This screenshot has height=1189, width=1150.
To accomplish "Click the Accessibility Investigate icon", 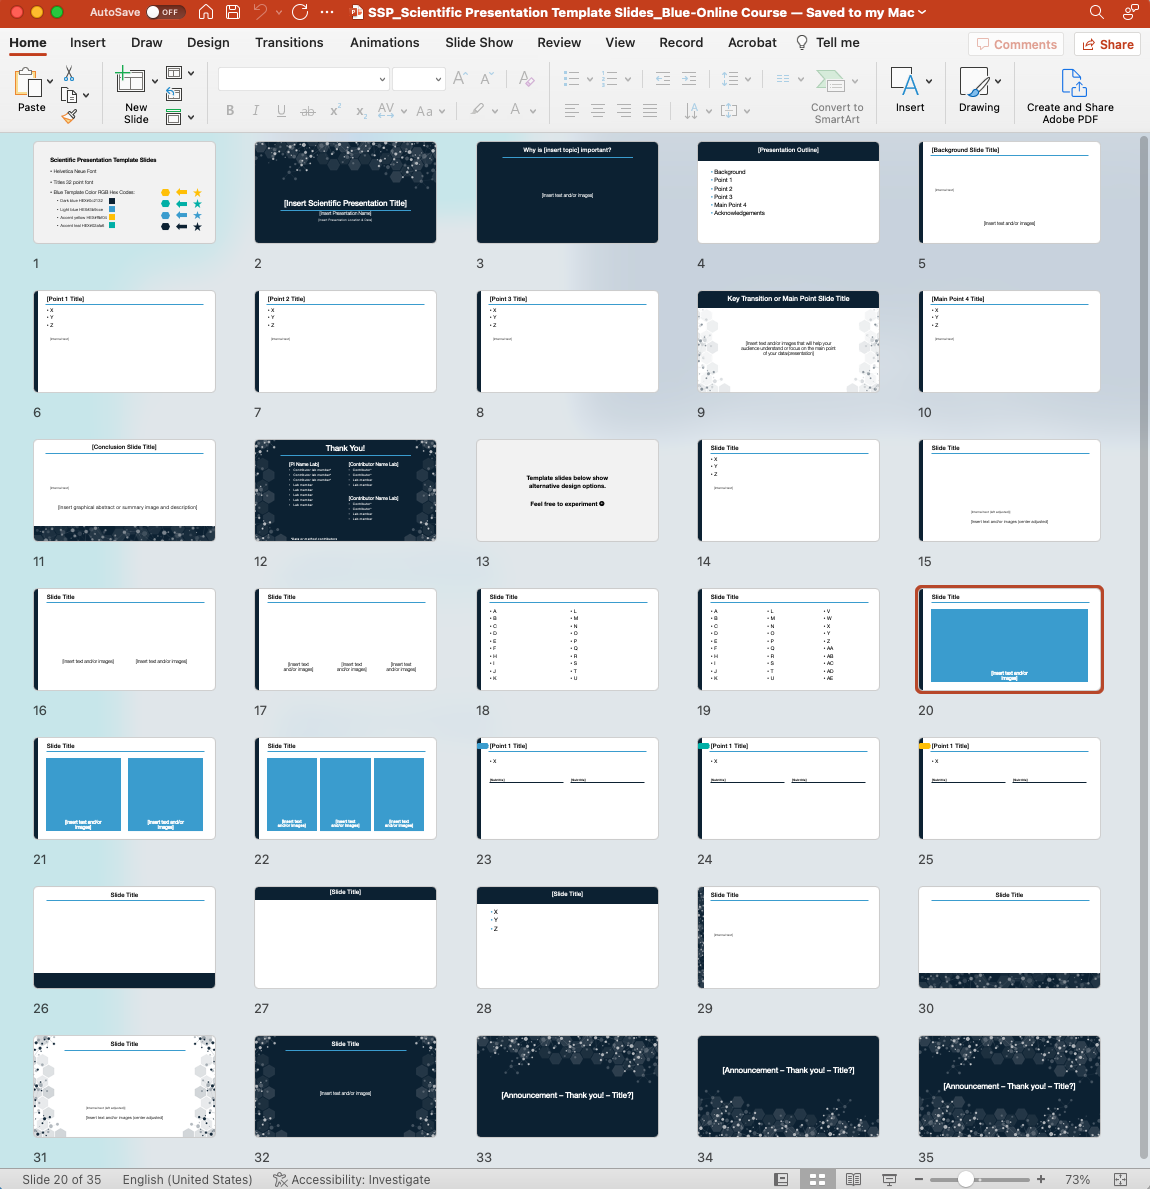I will [280, 1179].
